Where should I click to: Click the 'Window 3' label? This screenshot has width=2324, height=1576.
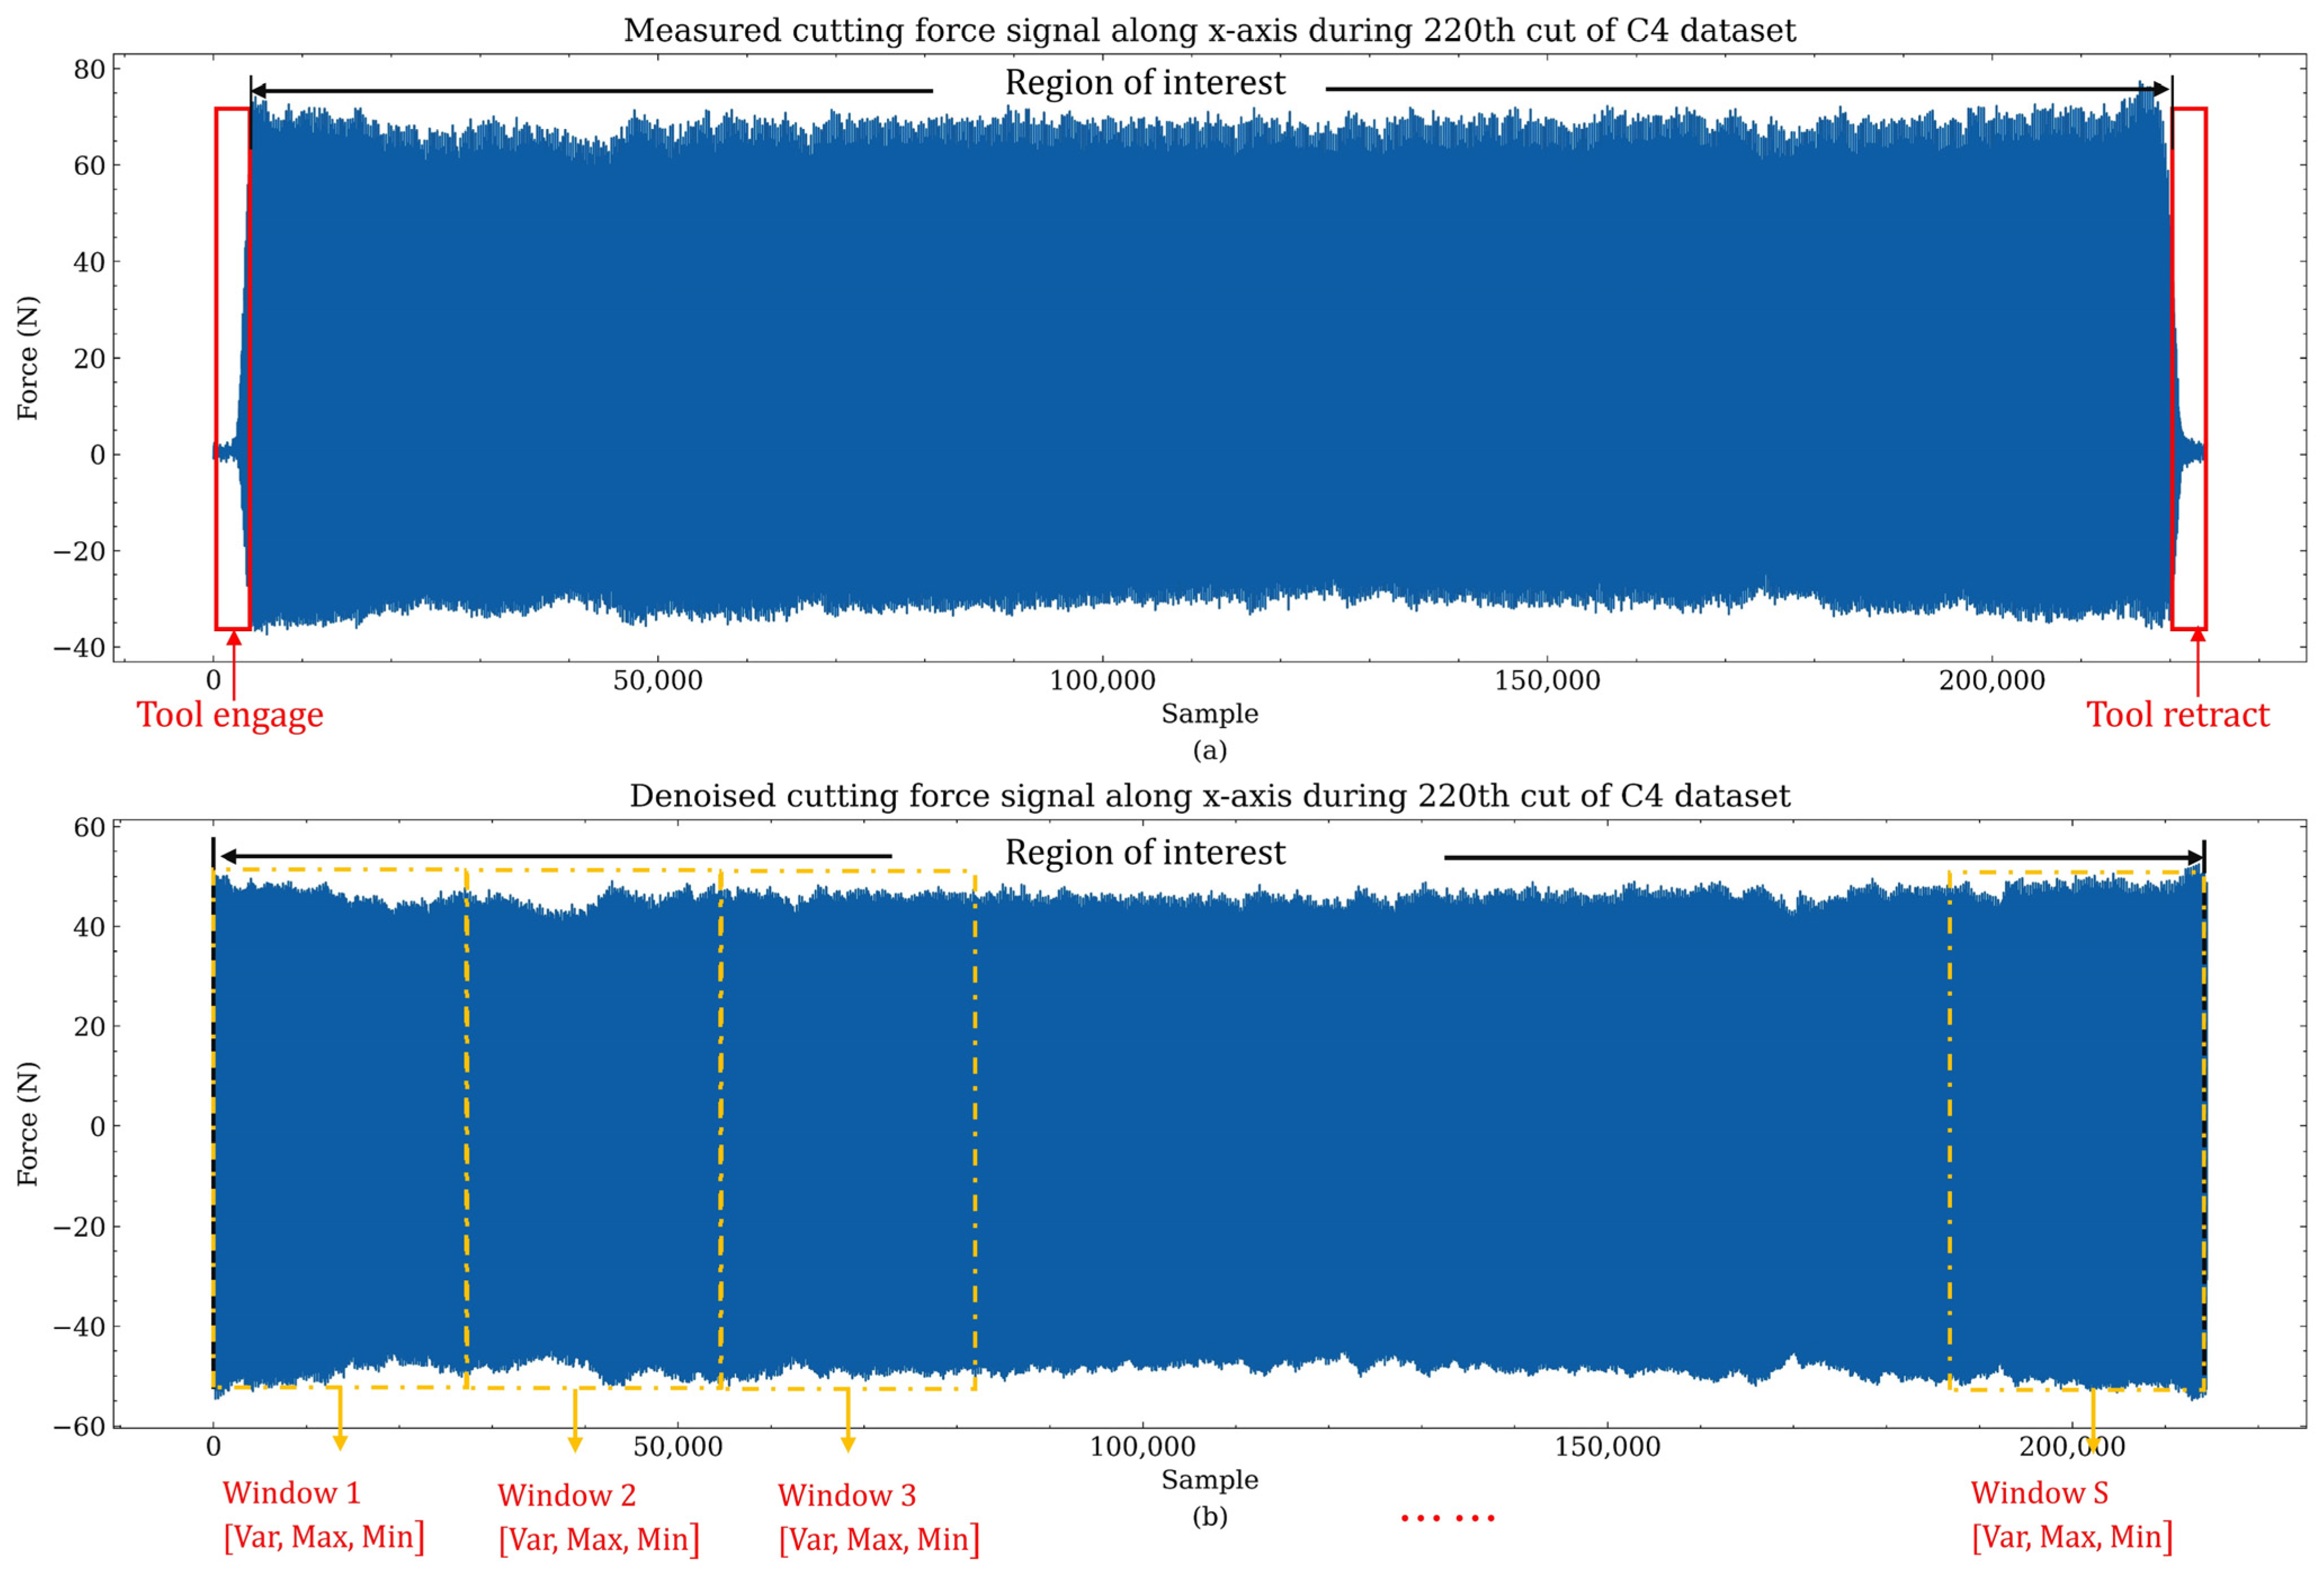pyautogui.click(x=846, y=1496)
